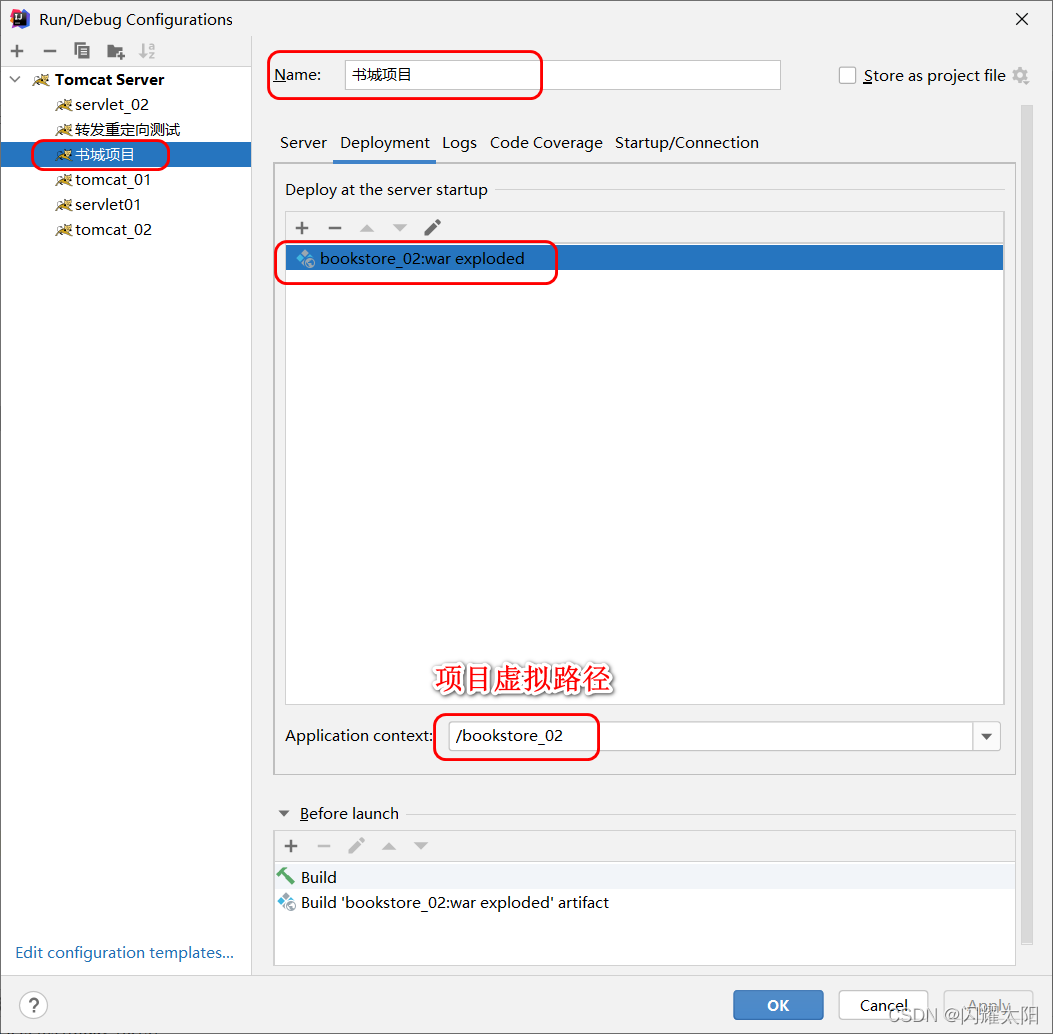This screenshot has width=1053, height=1034.
Task: Open Edit configuration templates link
Action: 124,952
